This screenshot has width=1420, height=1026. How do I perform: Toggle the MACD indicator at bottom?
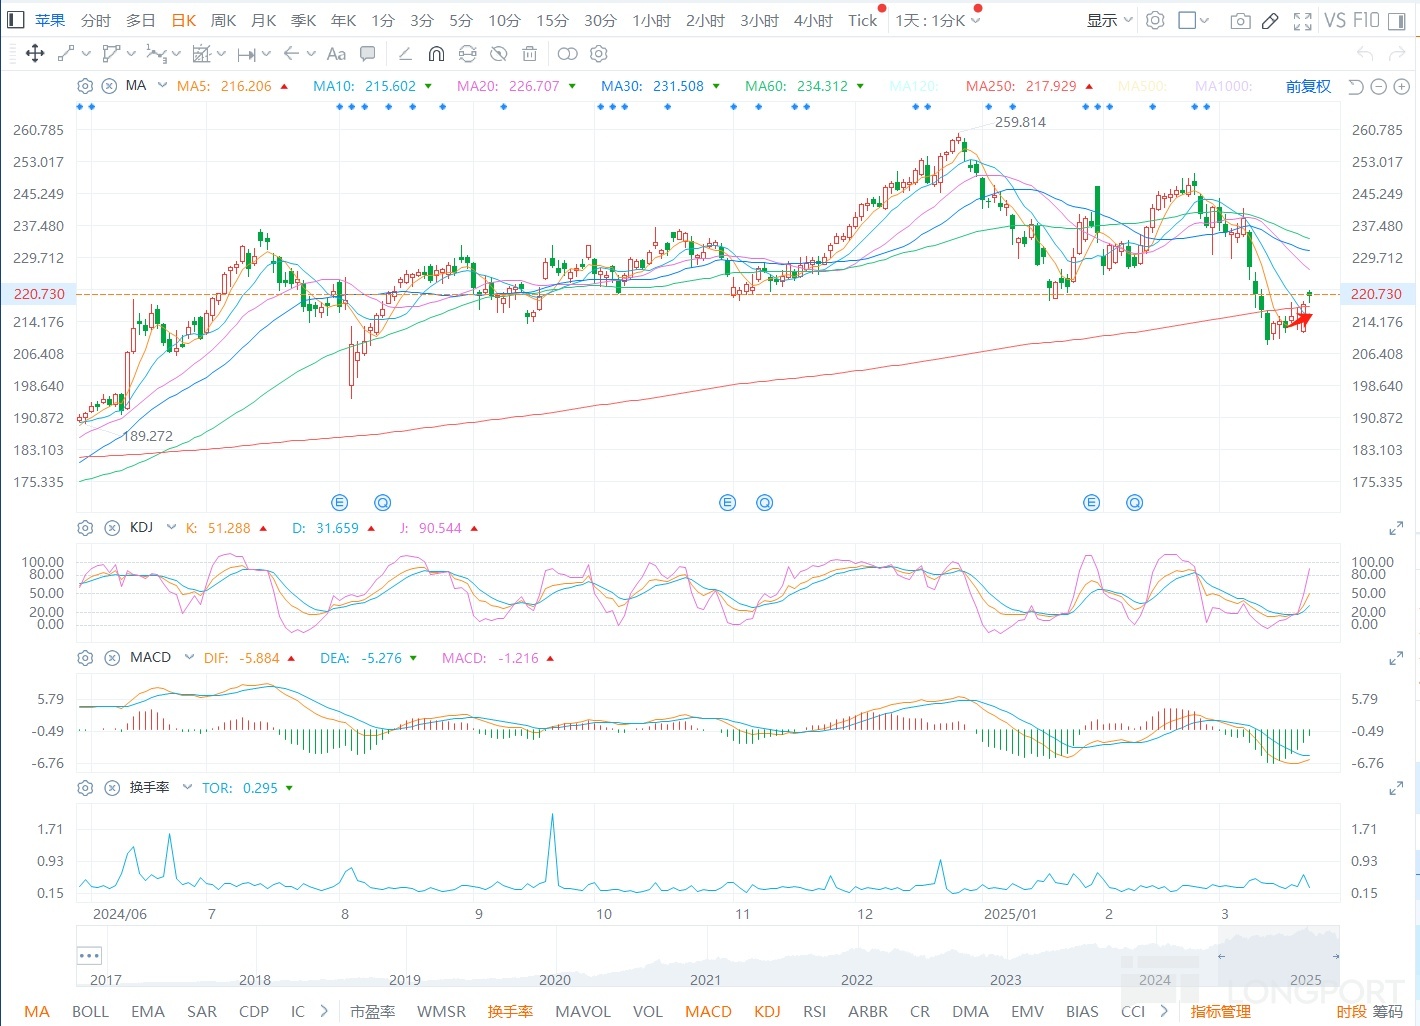point(708,1011)
